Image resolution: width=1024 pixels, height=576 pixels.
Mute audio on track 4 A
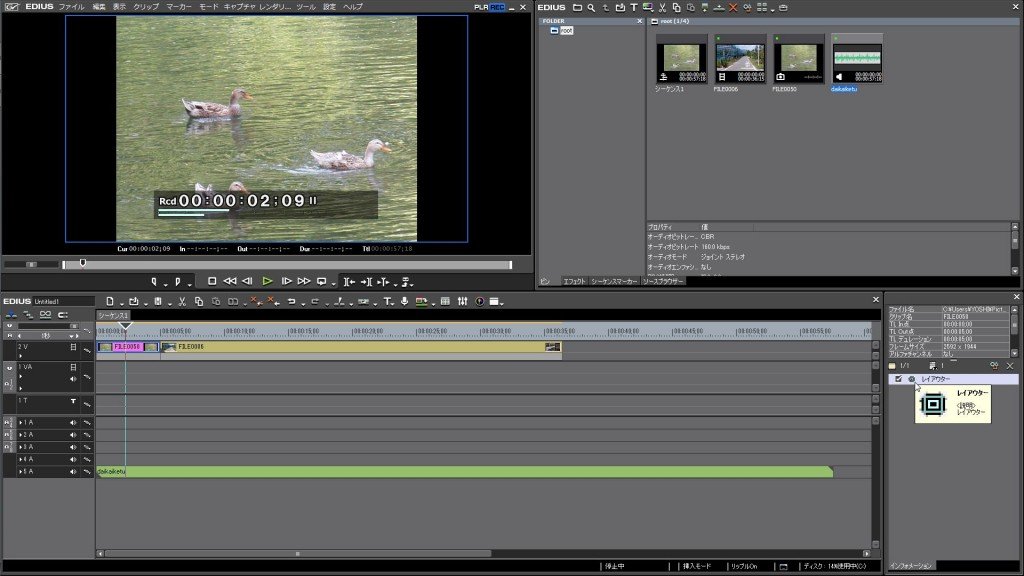(x=73, y=459)
